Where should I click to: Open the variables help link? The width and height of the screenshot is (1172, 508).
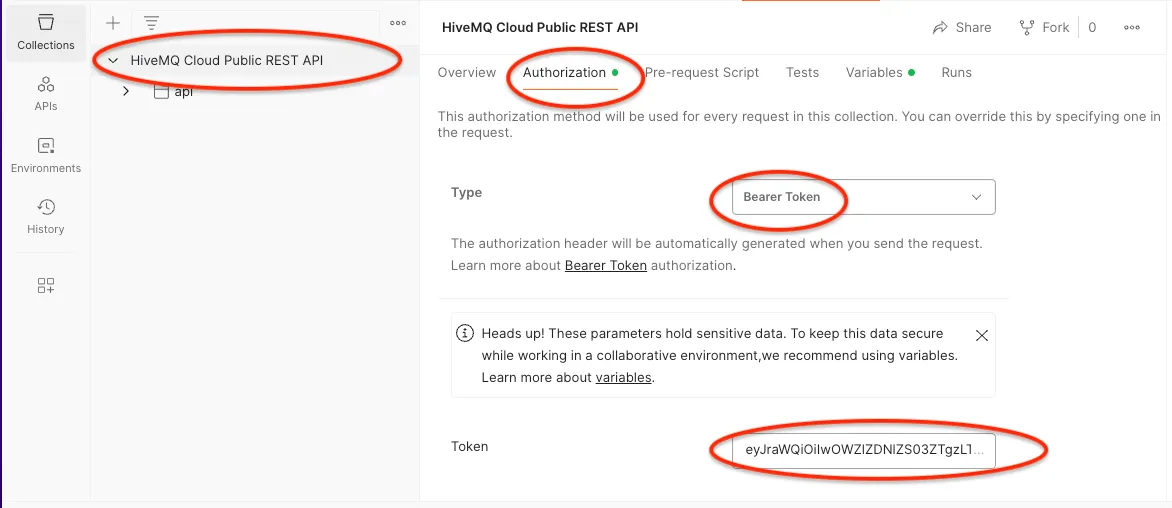[623, 377]
